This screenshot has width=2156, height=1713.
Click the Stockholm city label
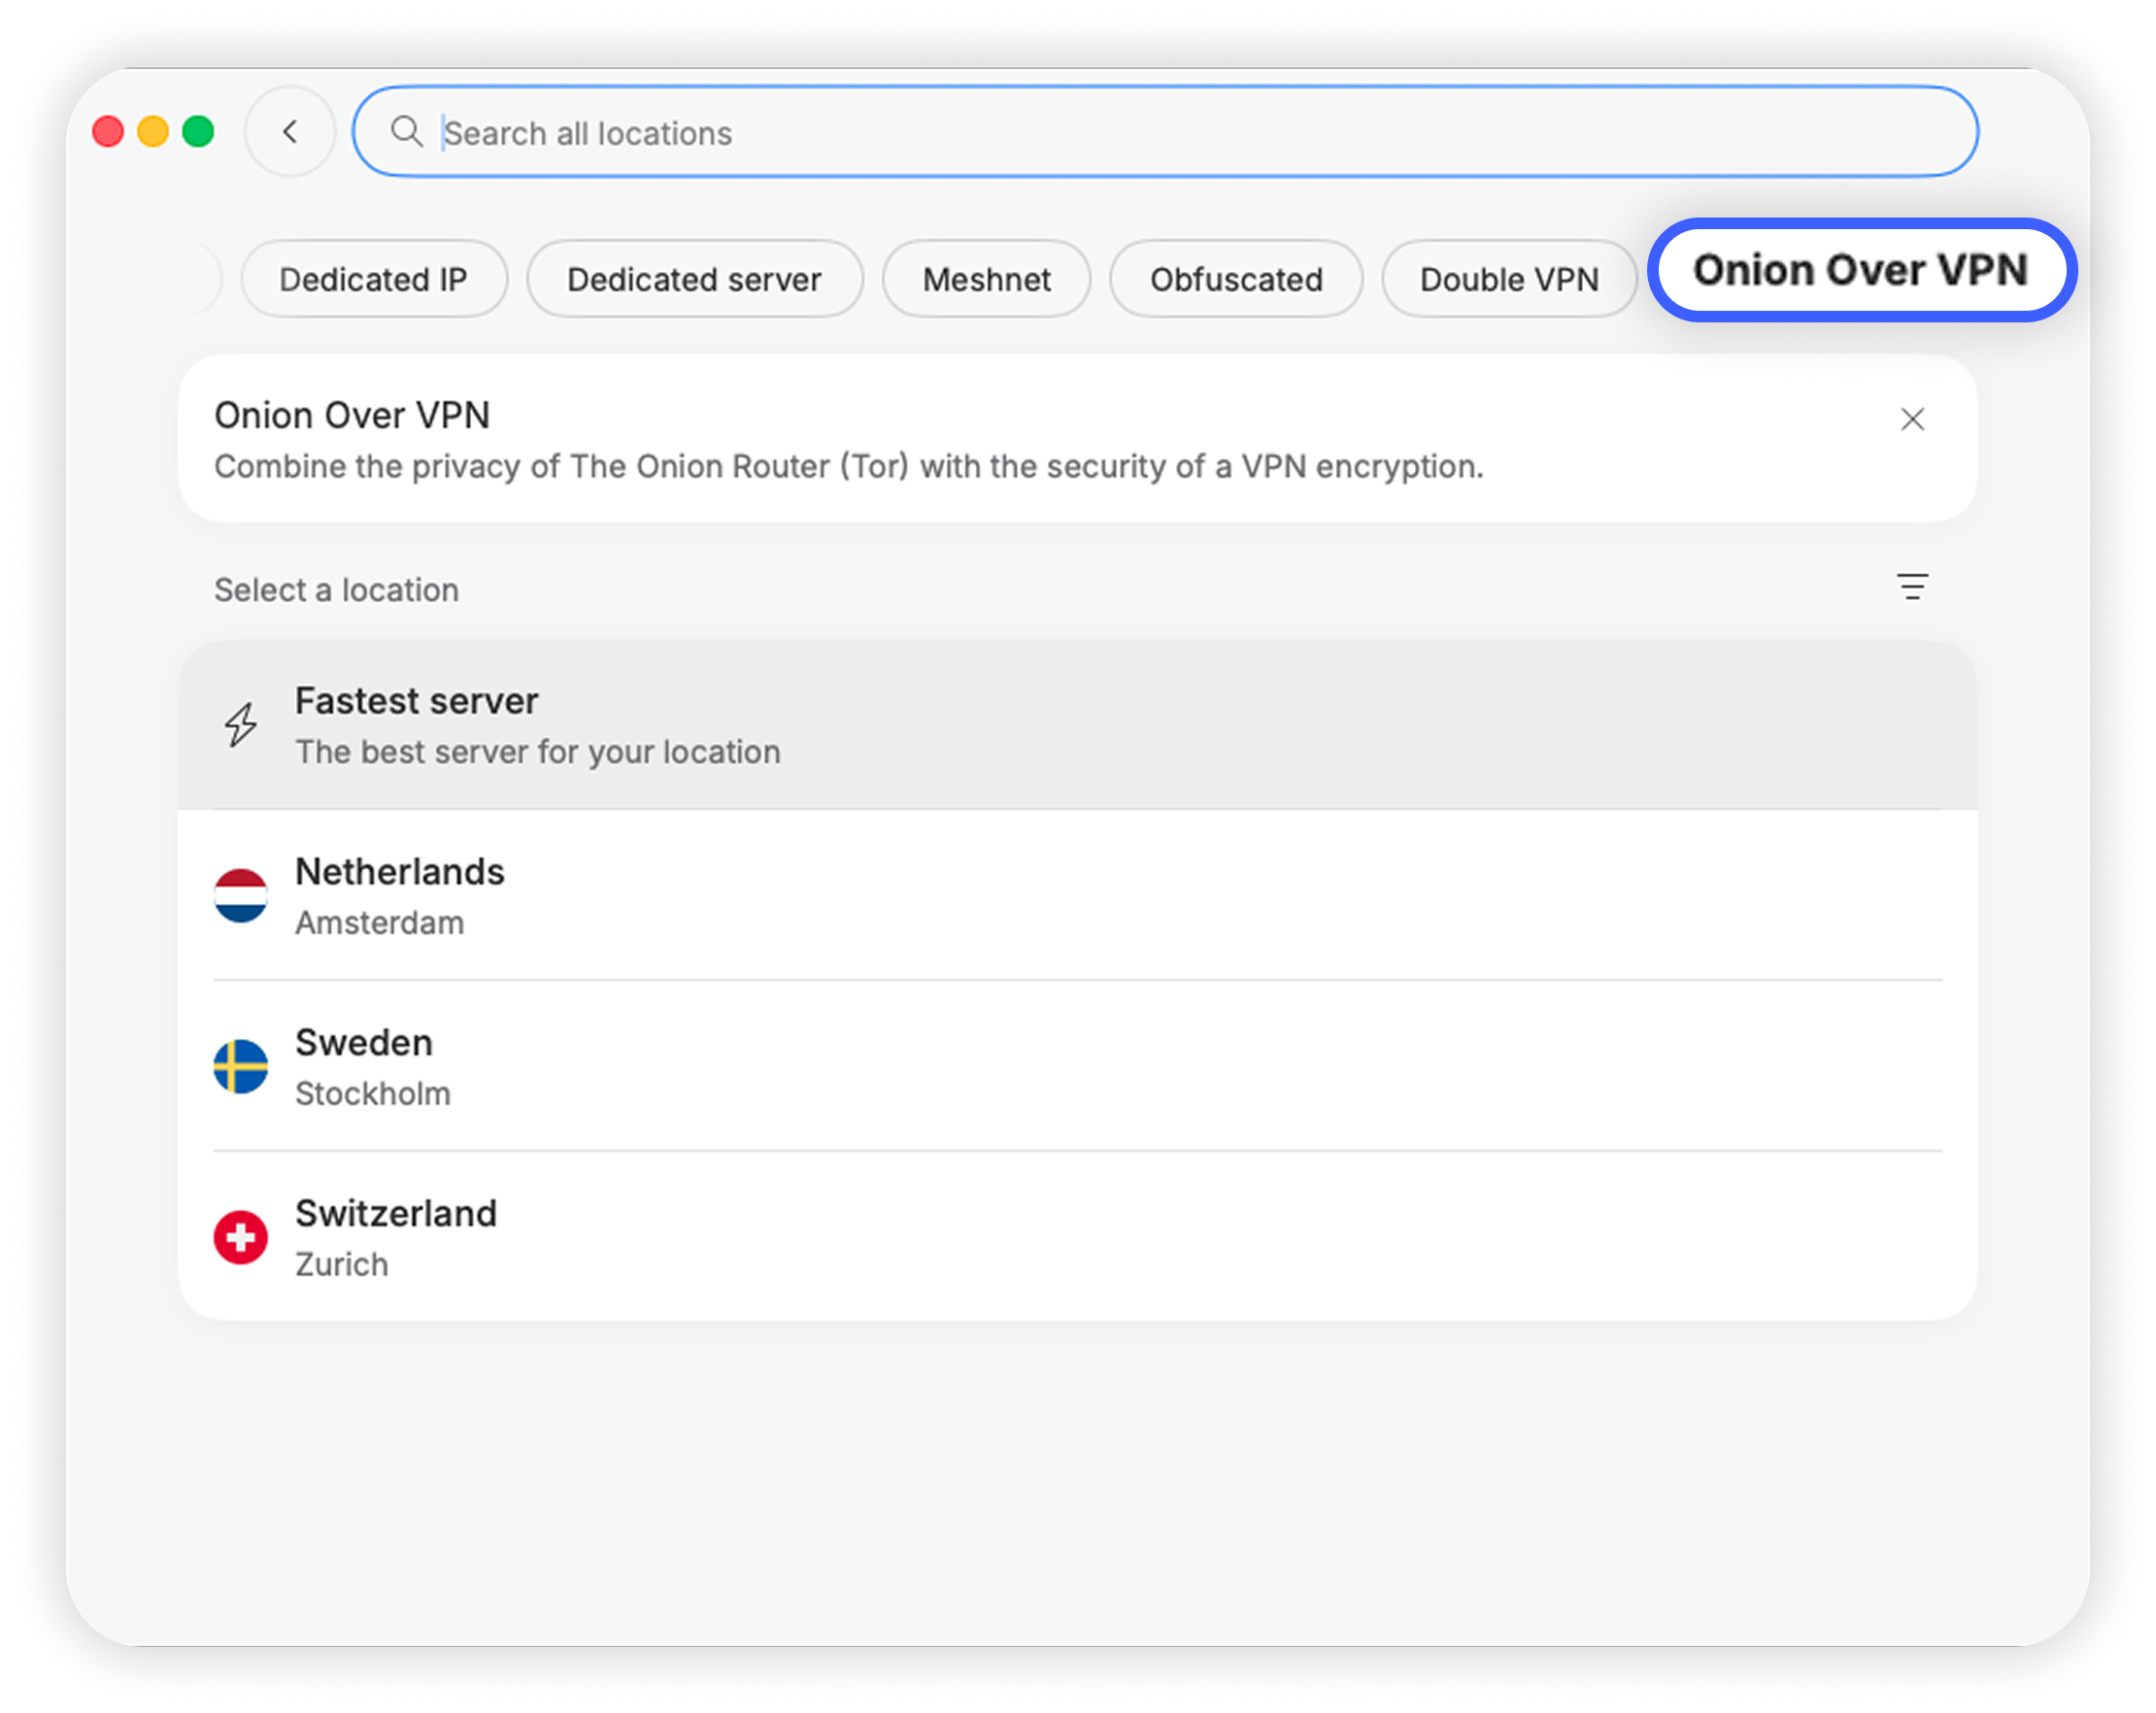373,1094
